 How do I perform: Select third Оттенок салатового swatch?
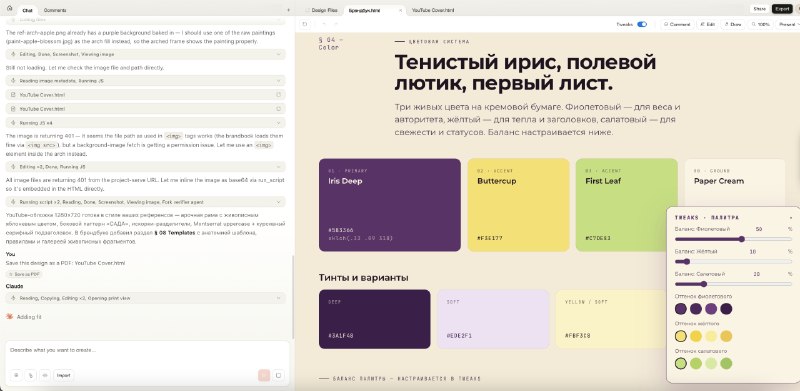pyautogui.click(x=711, y=363)
